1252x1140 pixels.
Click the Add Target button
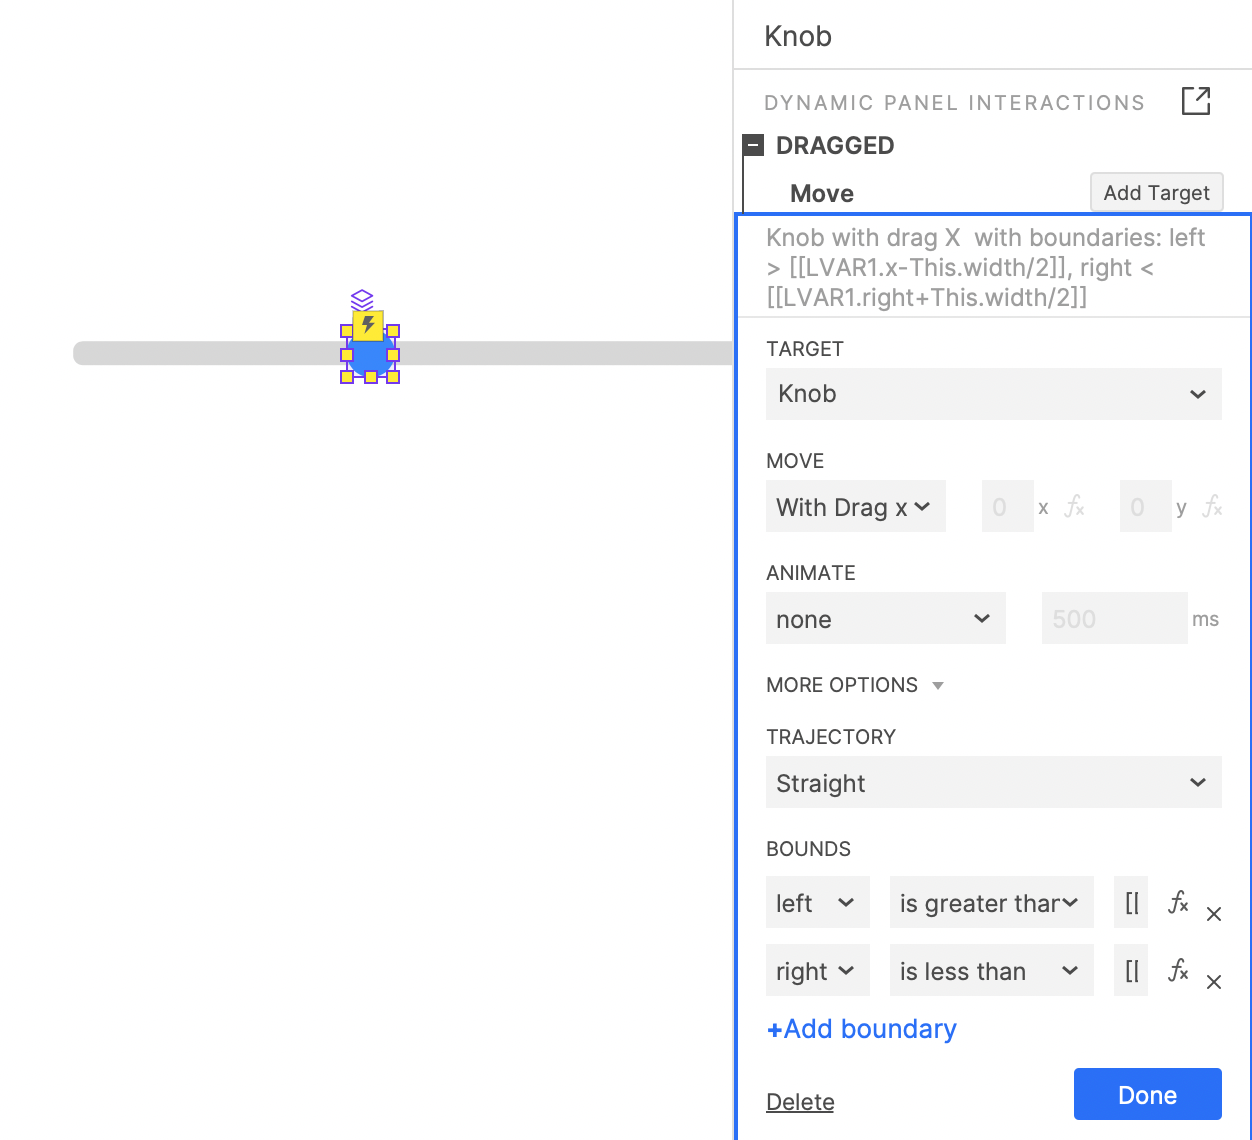pos(1156,193)
